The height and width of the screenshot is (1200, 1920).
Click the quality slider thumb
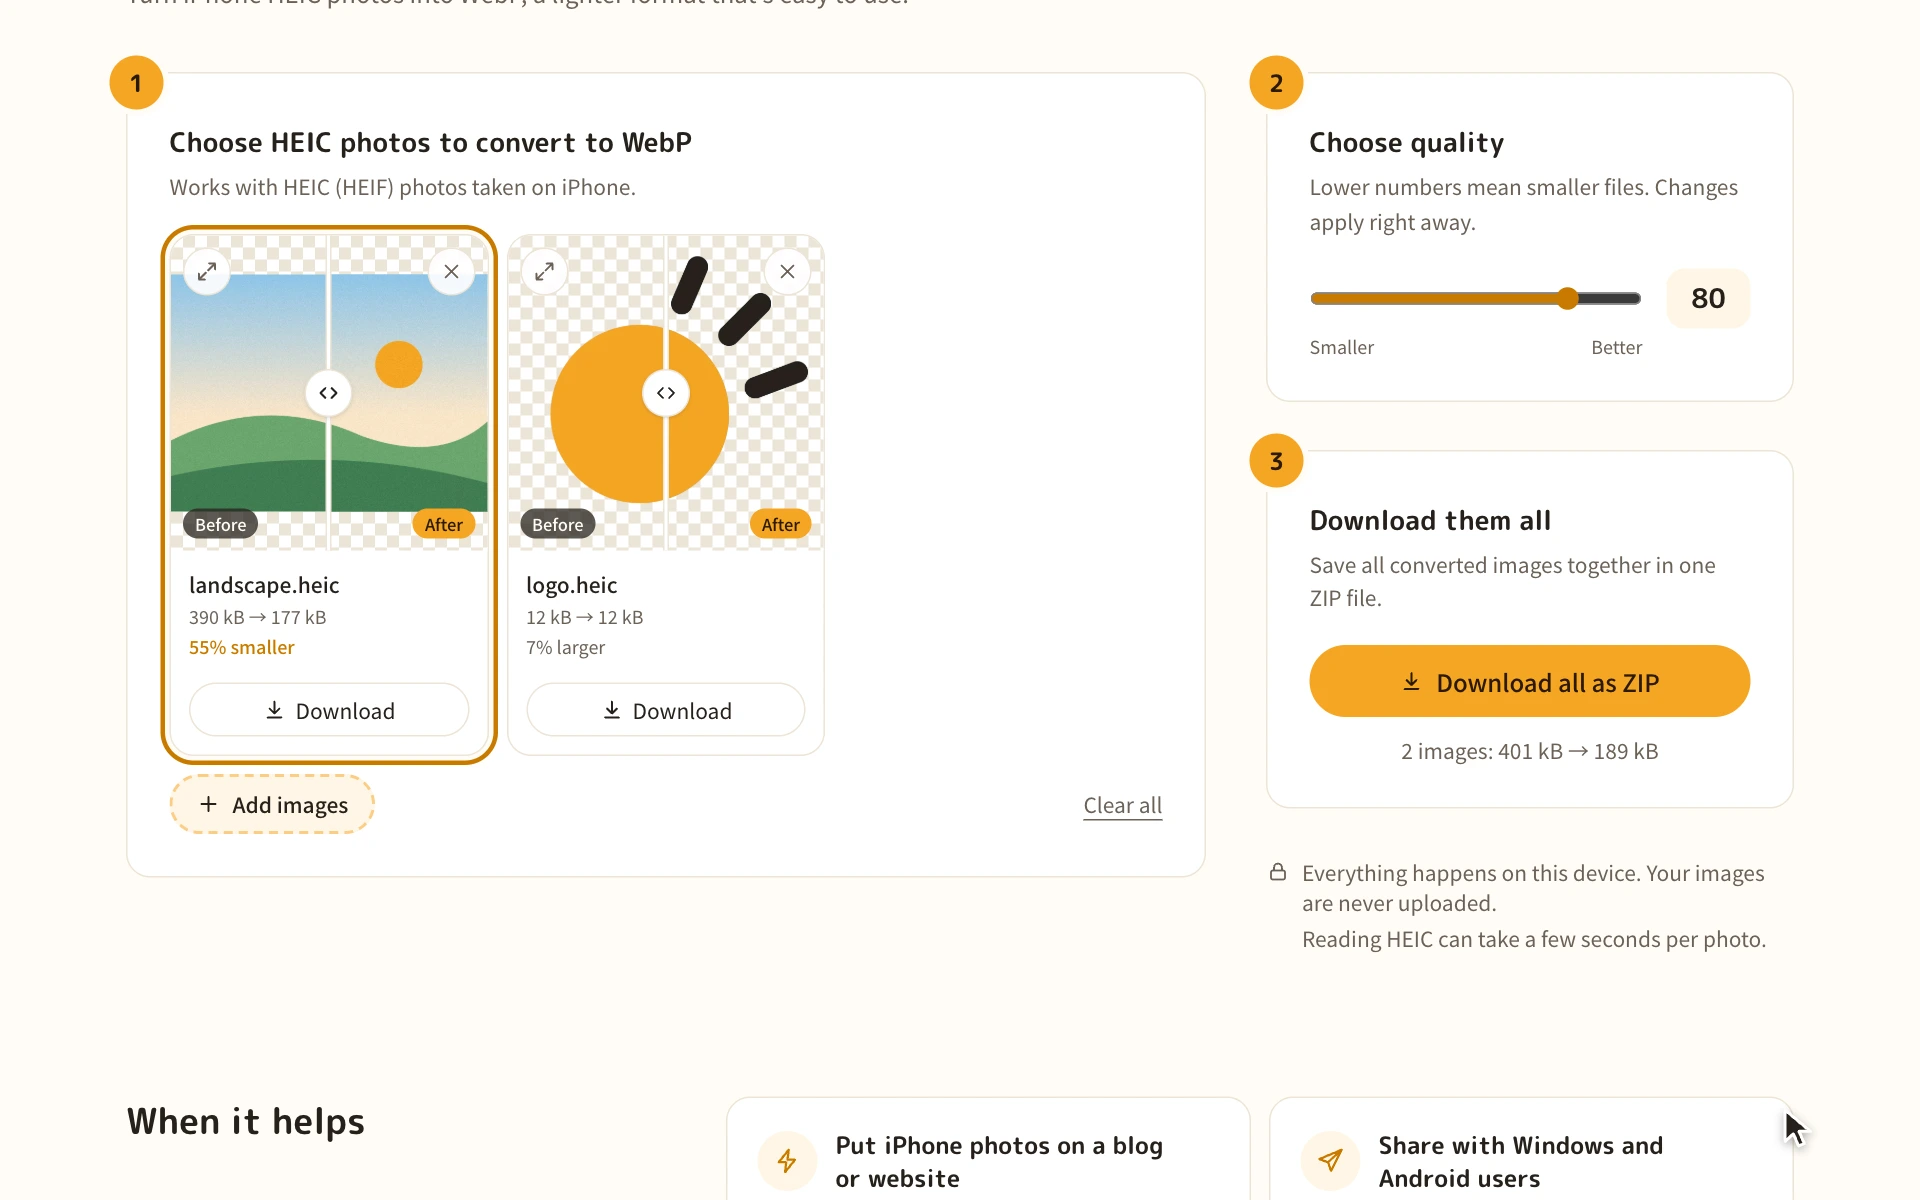(x=1568, y=298)
